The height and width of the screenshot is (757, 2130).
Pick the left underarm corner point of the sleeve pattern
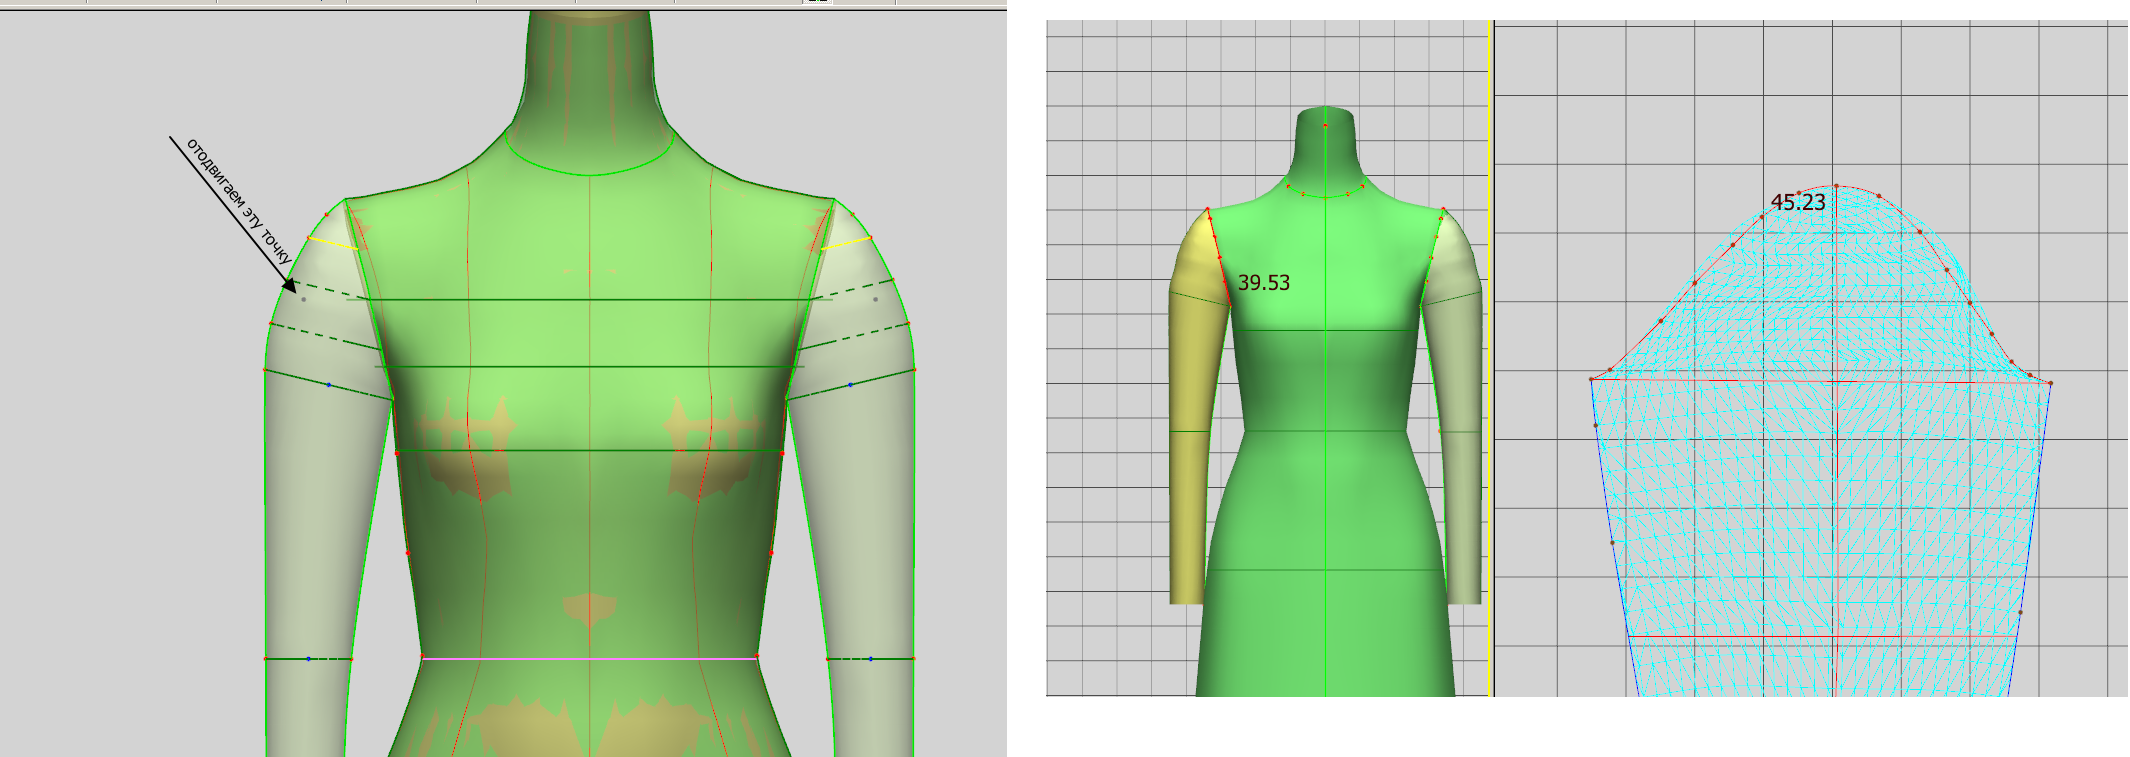1591,379
